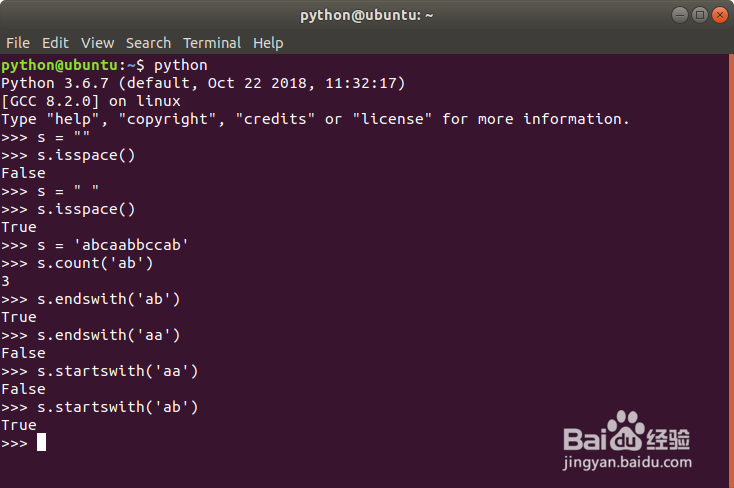Viewport: 734px width, 488px height.
Task: Click the block cursor at the last prompt
Action: tap(41, 443)
